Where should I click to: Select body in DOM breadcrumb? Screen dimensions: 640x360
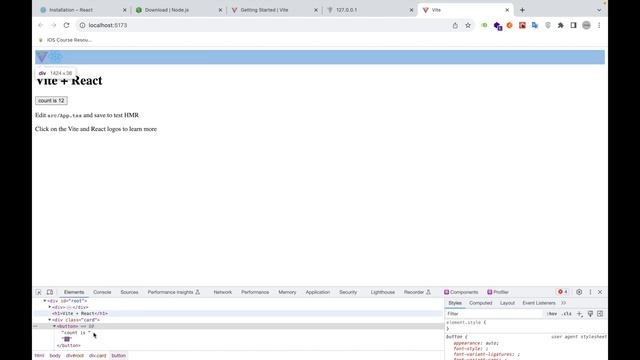pyautogui.click(x=55, y=356)
